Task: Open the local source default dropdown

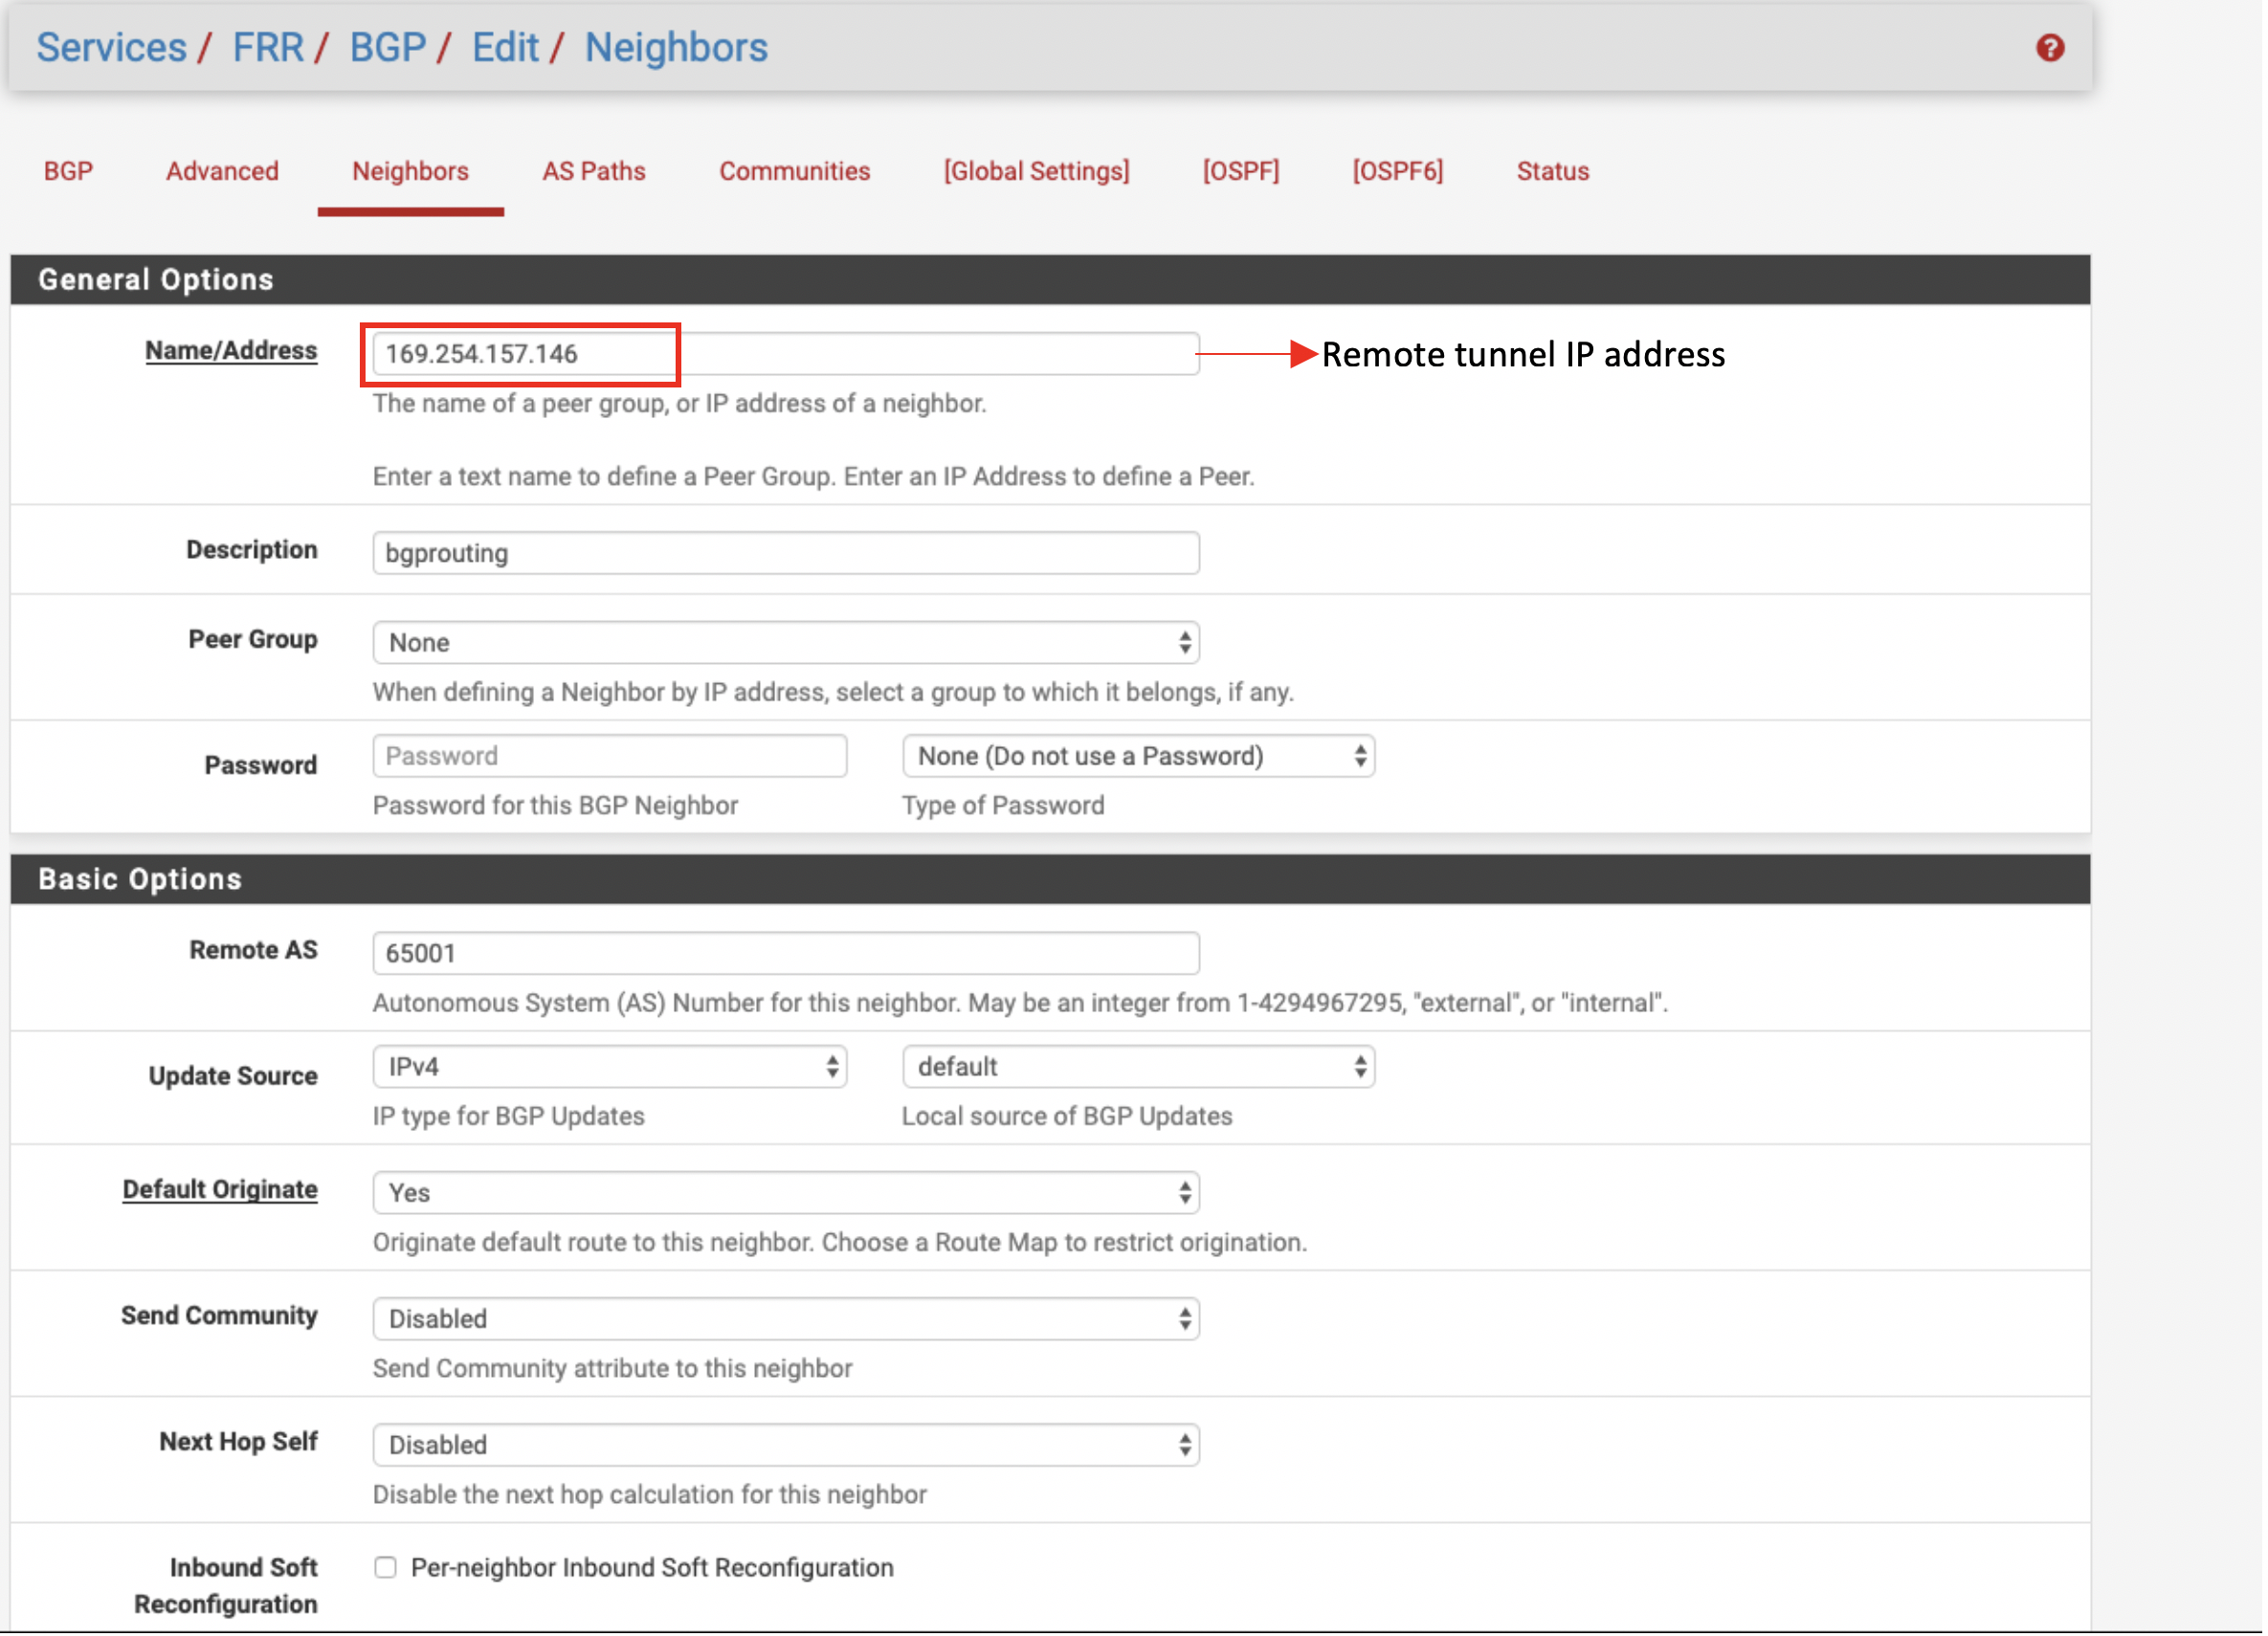Action: click(x=1140, y=1068)
